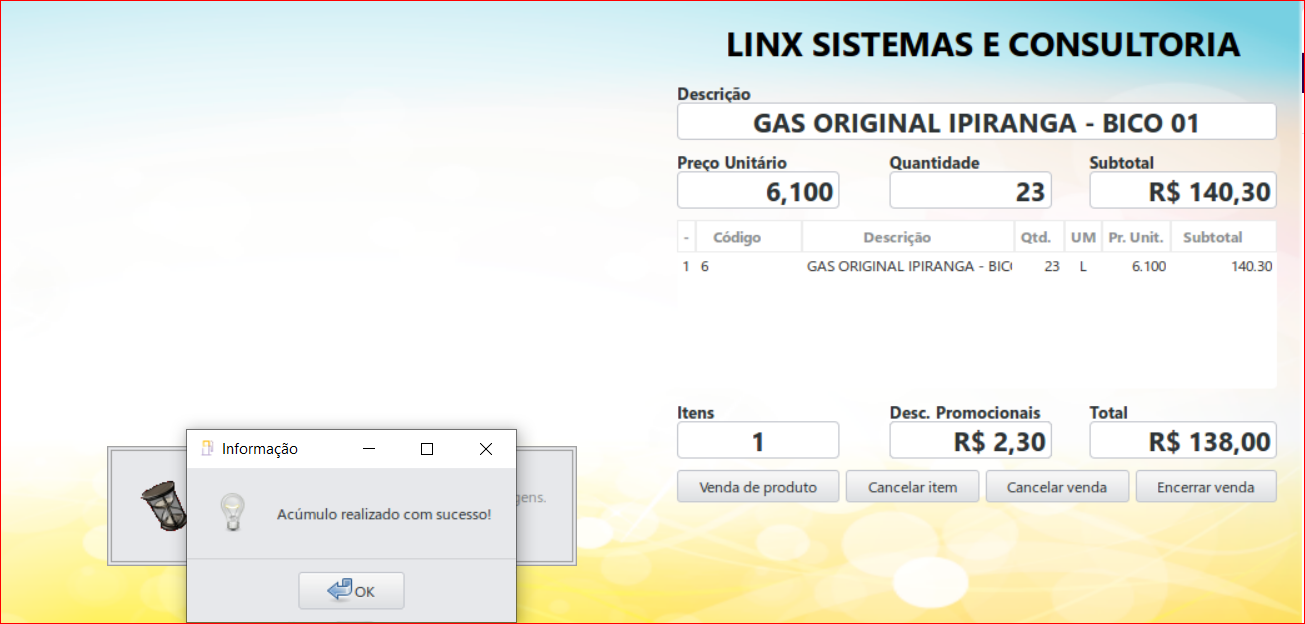Confirm the Informação dialog with OK
This screenshot has height=624, width=1305.
pyautogui.click(x=351, y=591)
